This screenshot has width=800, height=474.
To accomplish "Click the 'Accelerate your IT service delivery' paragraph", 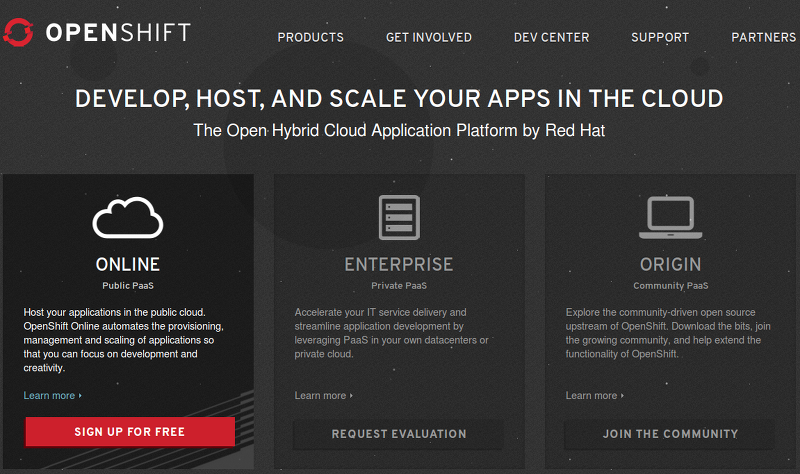I will [x=391, y=333].
